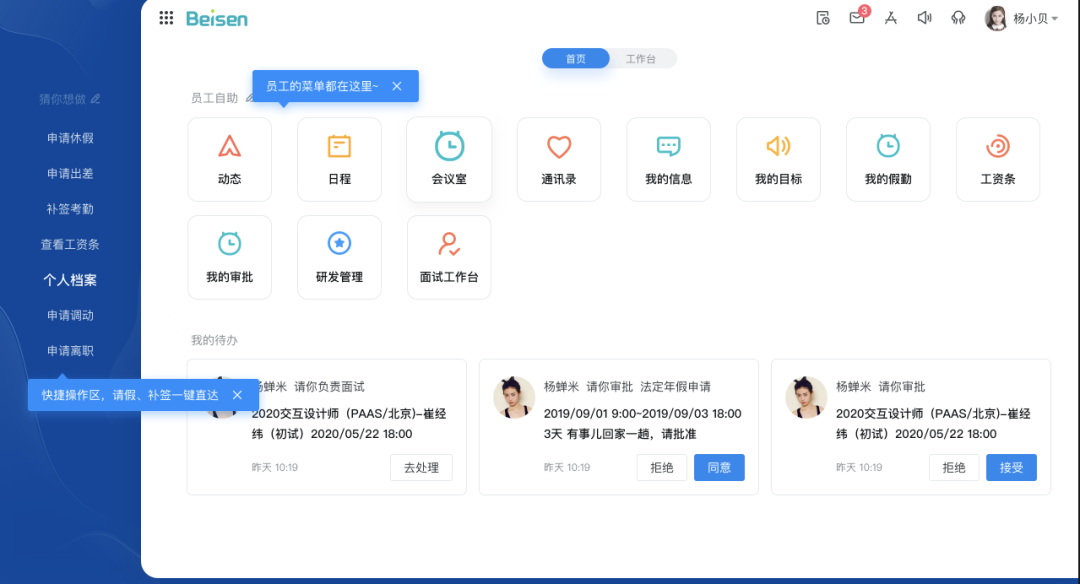Select 补签考勤 in the sidebar
Image resolution: width=1080 pixels, height=584 pixels.
tap(70, 209)
